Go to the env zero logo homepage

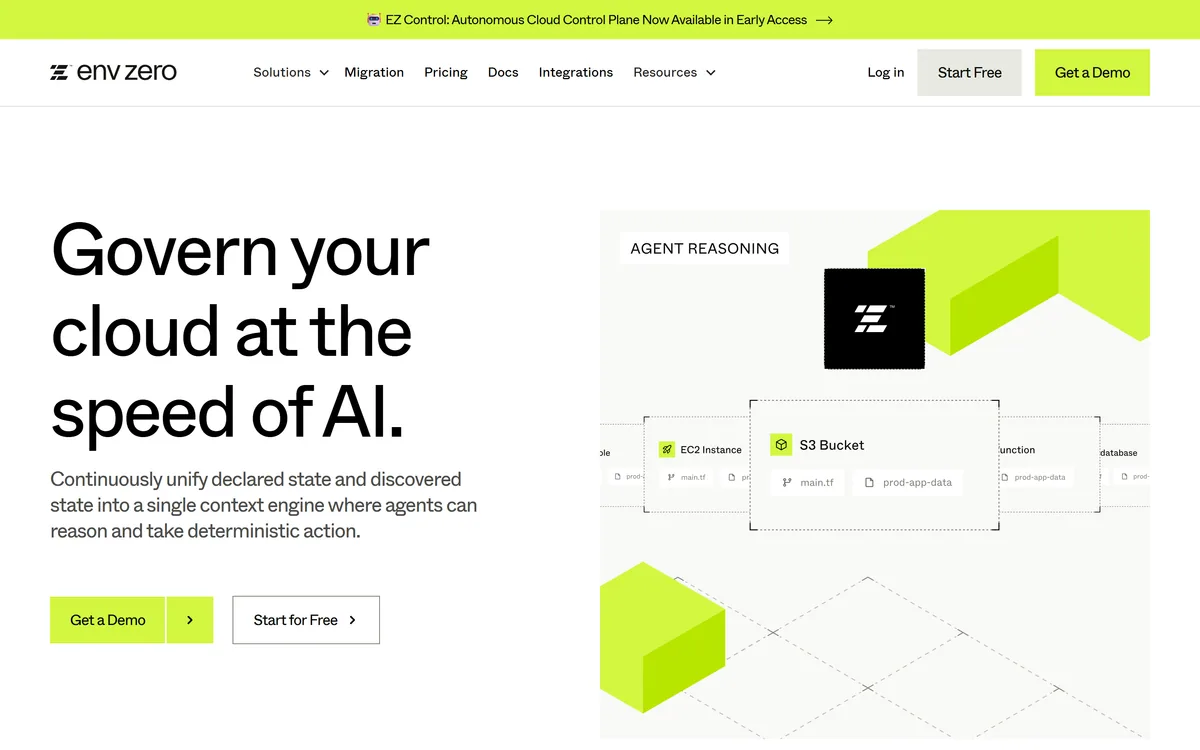point(113,72)
